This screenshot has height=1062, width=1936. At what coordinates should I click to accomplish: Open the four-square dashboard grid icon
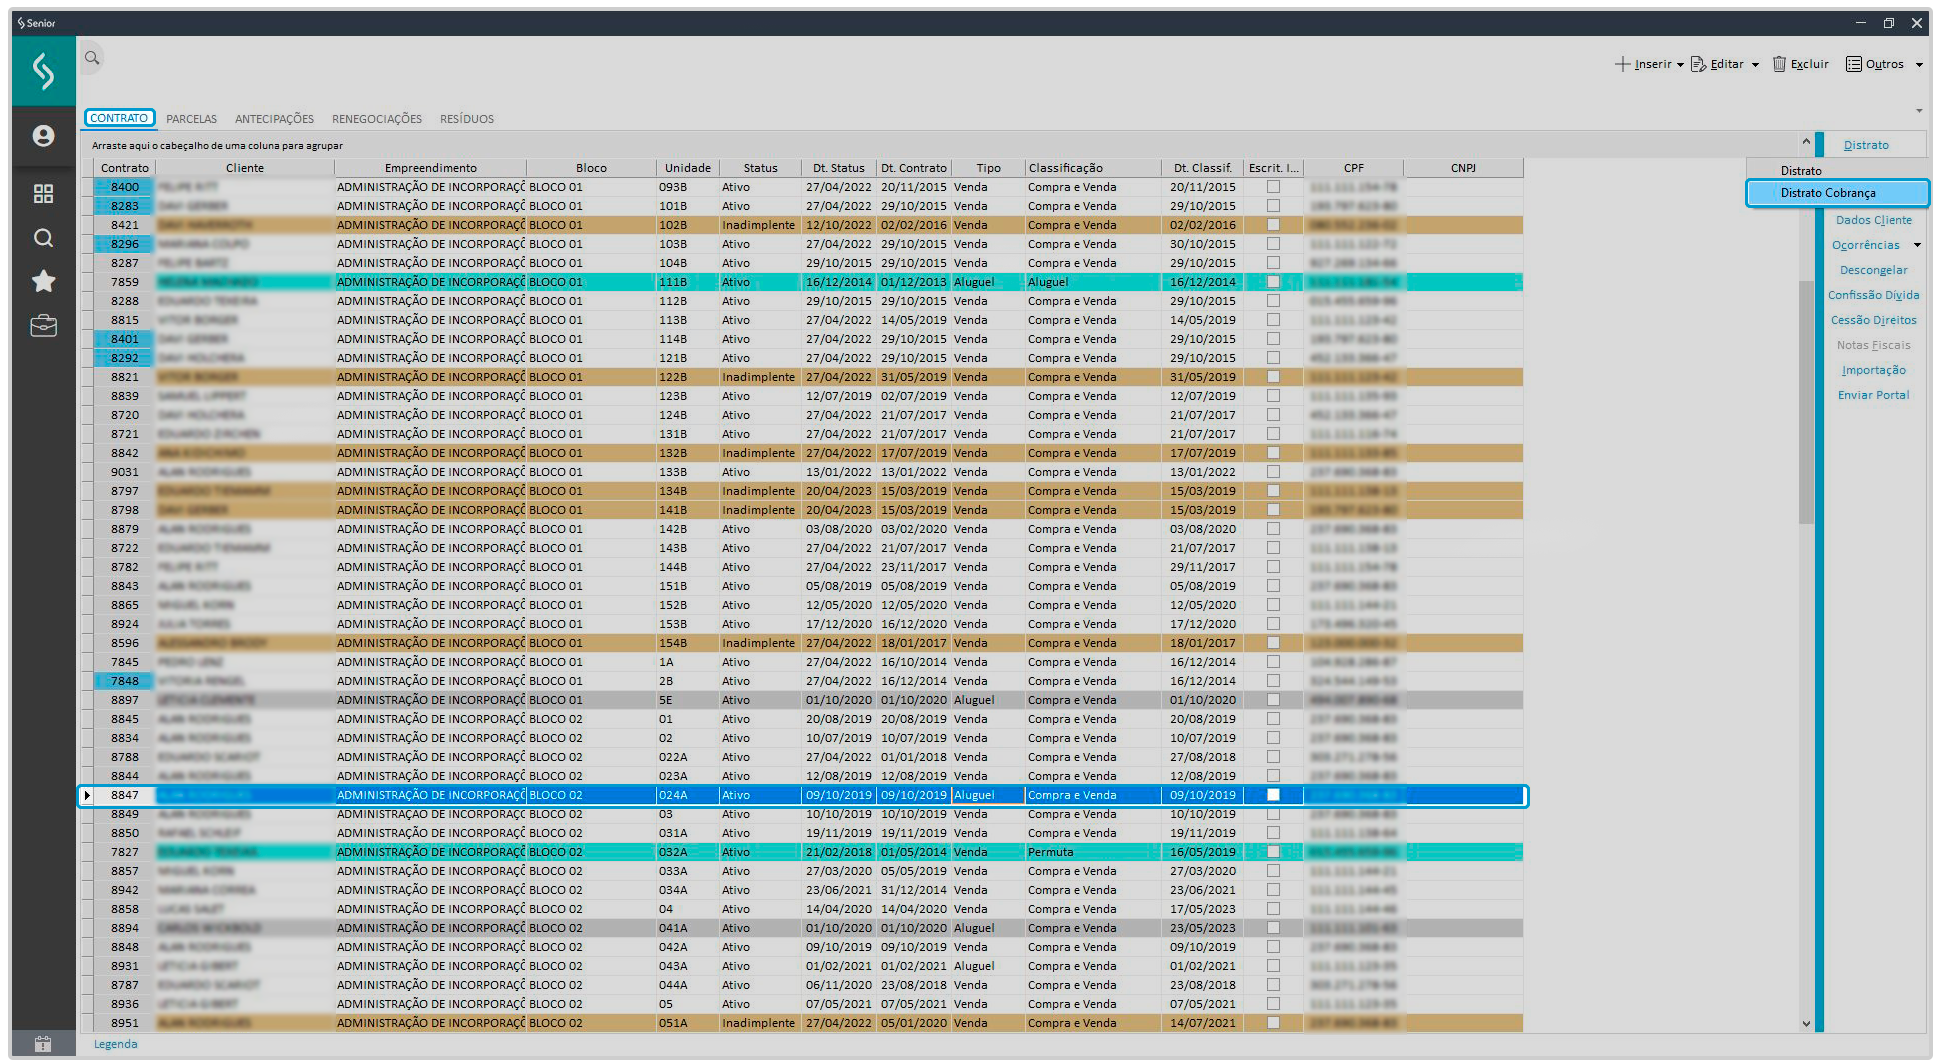pos(43,193)
